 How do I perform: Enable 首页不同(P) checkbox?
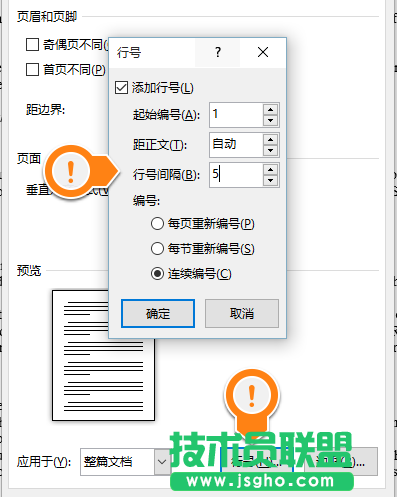pos(32,70)
